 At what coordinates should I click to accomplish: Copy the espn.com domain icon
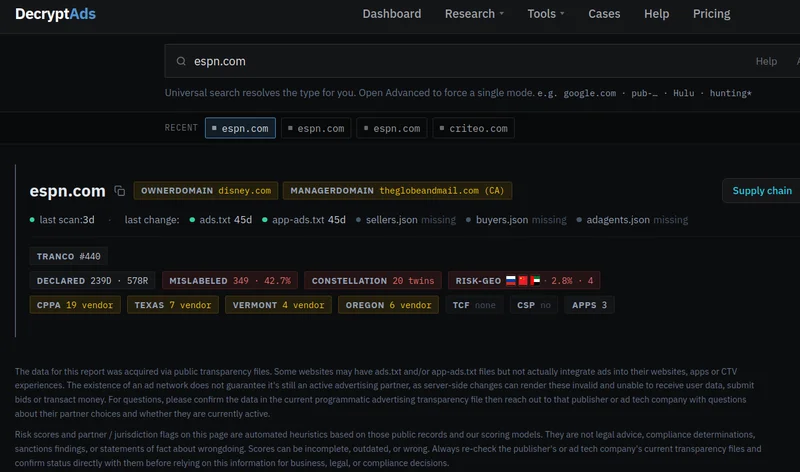click(x=119, y=191)
